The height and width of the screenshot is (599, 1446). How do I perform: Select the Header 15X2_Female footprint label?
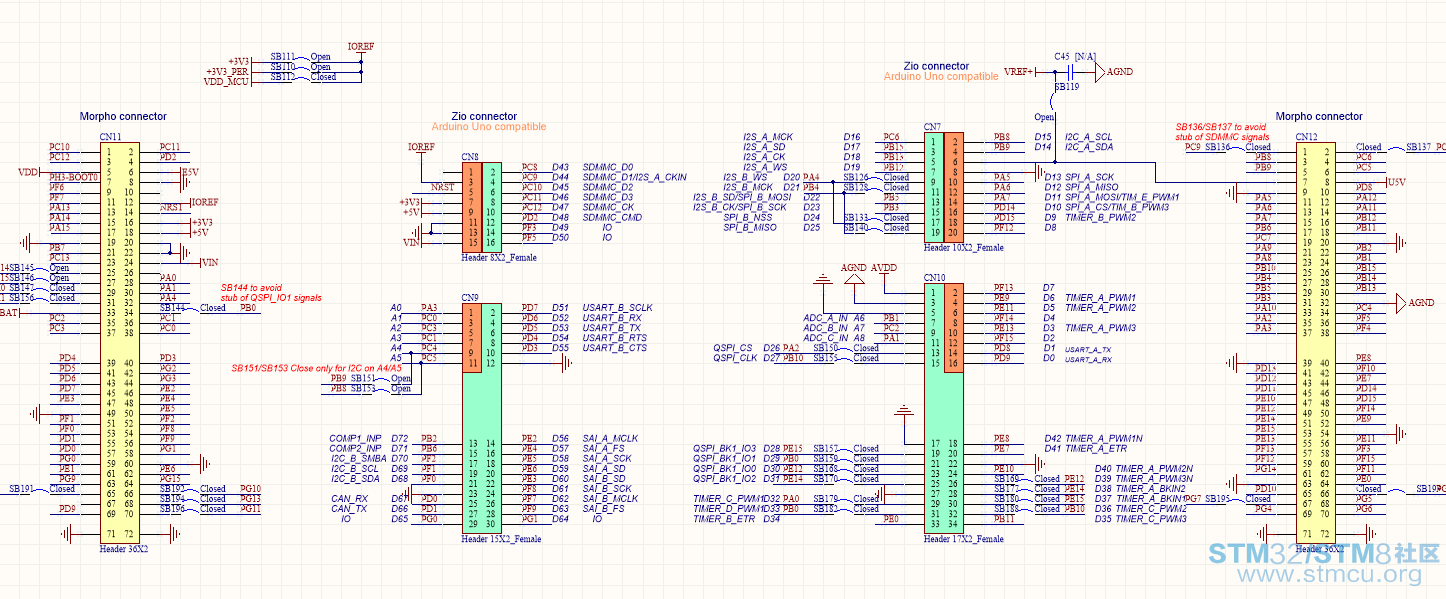(501, 539)
